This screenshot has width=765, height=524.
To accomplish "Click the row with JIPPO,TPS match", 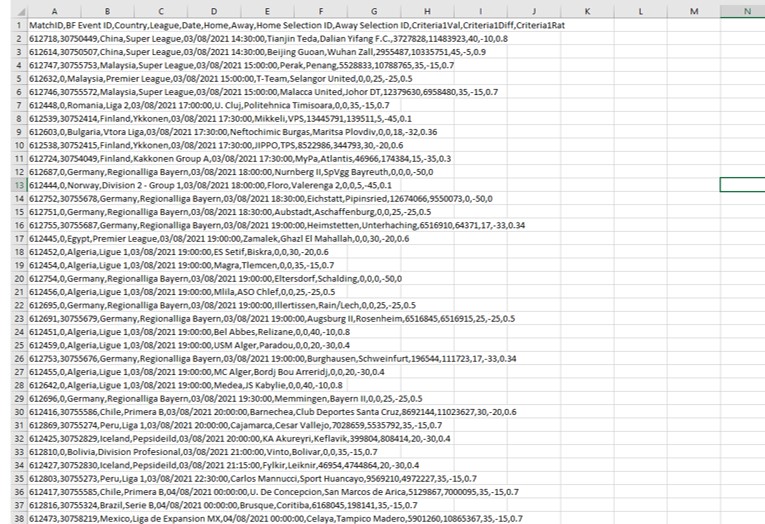I will 216,145.
